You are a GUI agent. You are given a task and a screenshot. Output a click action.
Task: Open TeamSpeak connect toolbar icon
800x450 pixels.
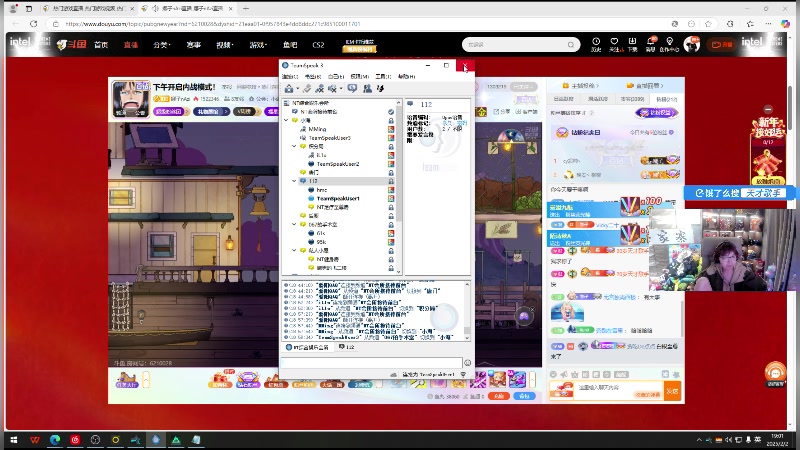(x=289, y=88)
